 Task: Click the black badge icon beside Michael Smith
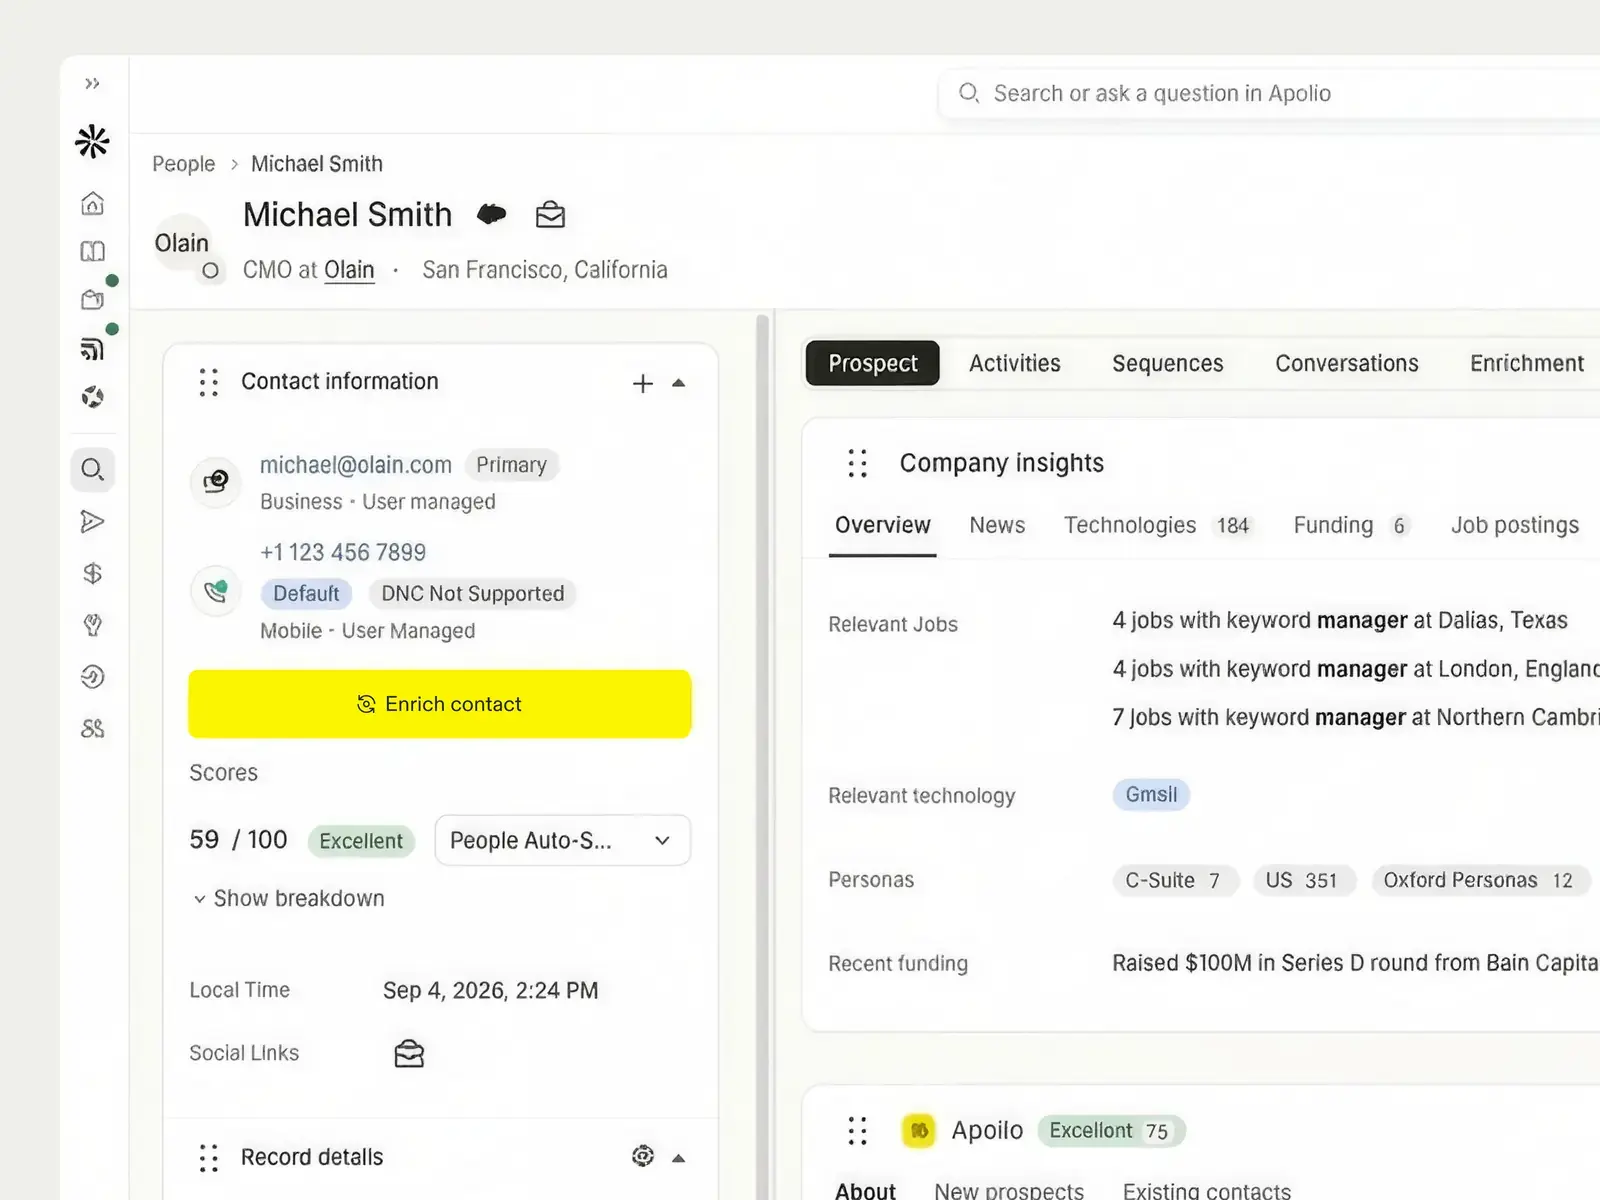[491, 214]
